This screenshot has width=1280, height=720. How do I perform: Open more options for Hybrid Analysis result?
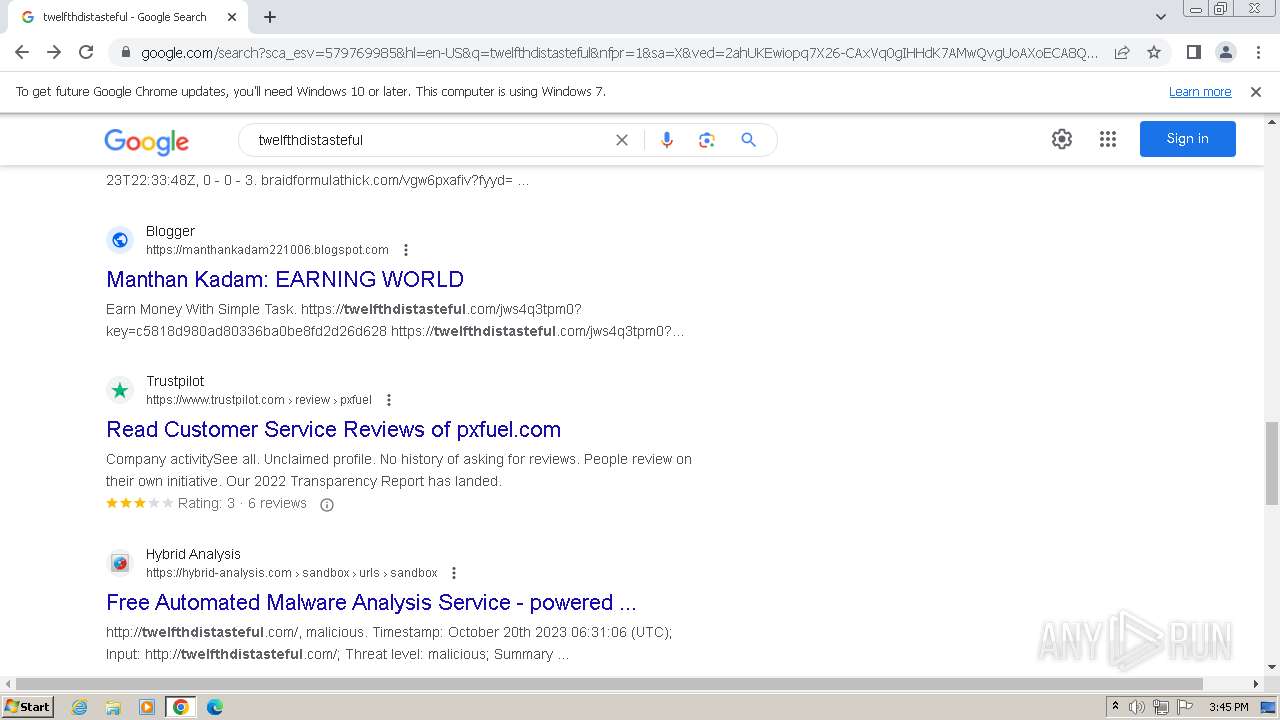pos(454,573)
